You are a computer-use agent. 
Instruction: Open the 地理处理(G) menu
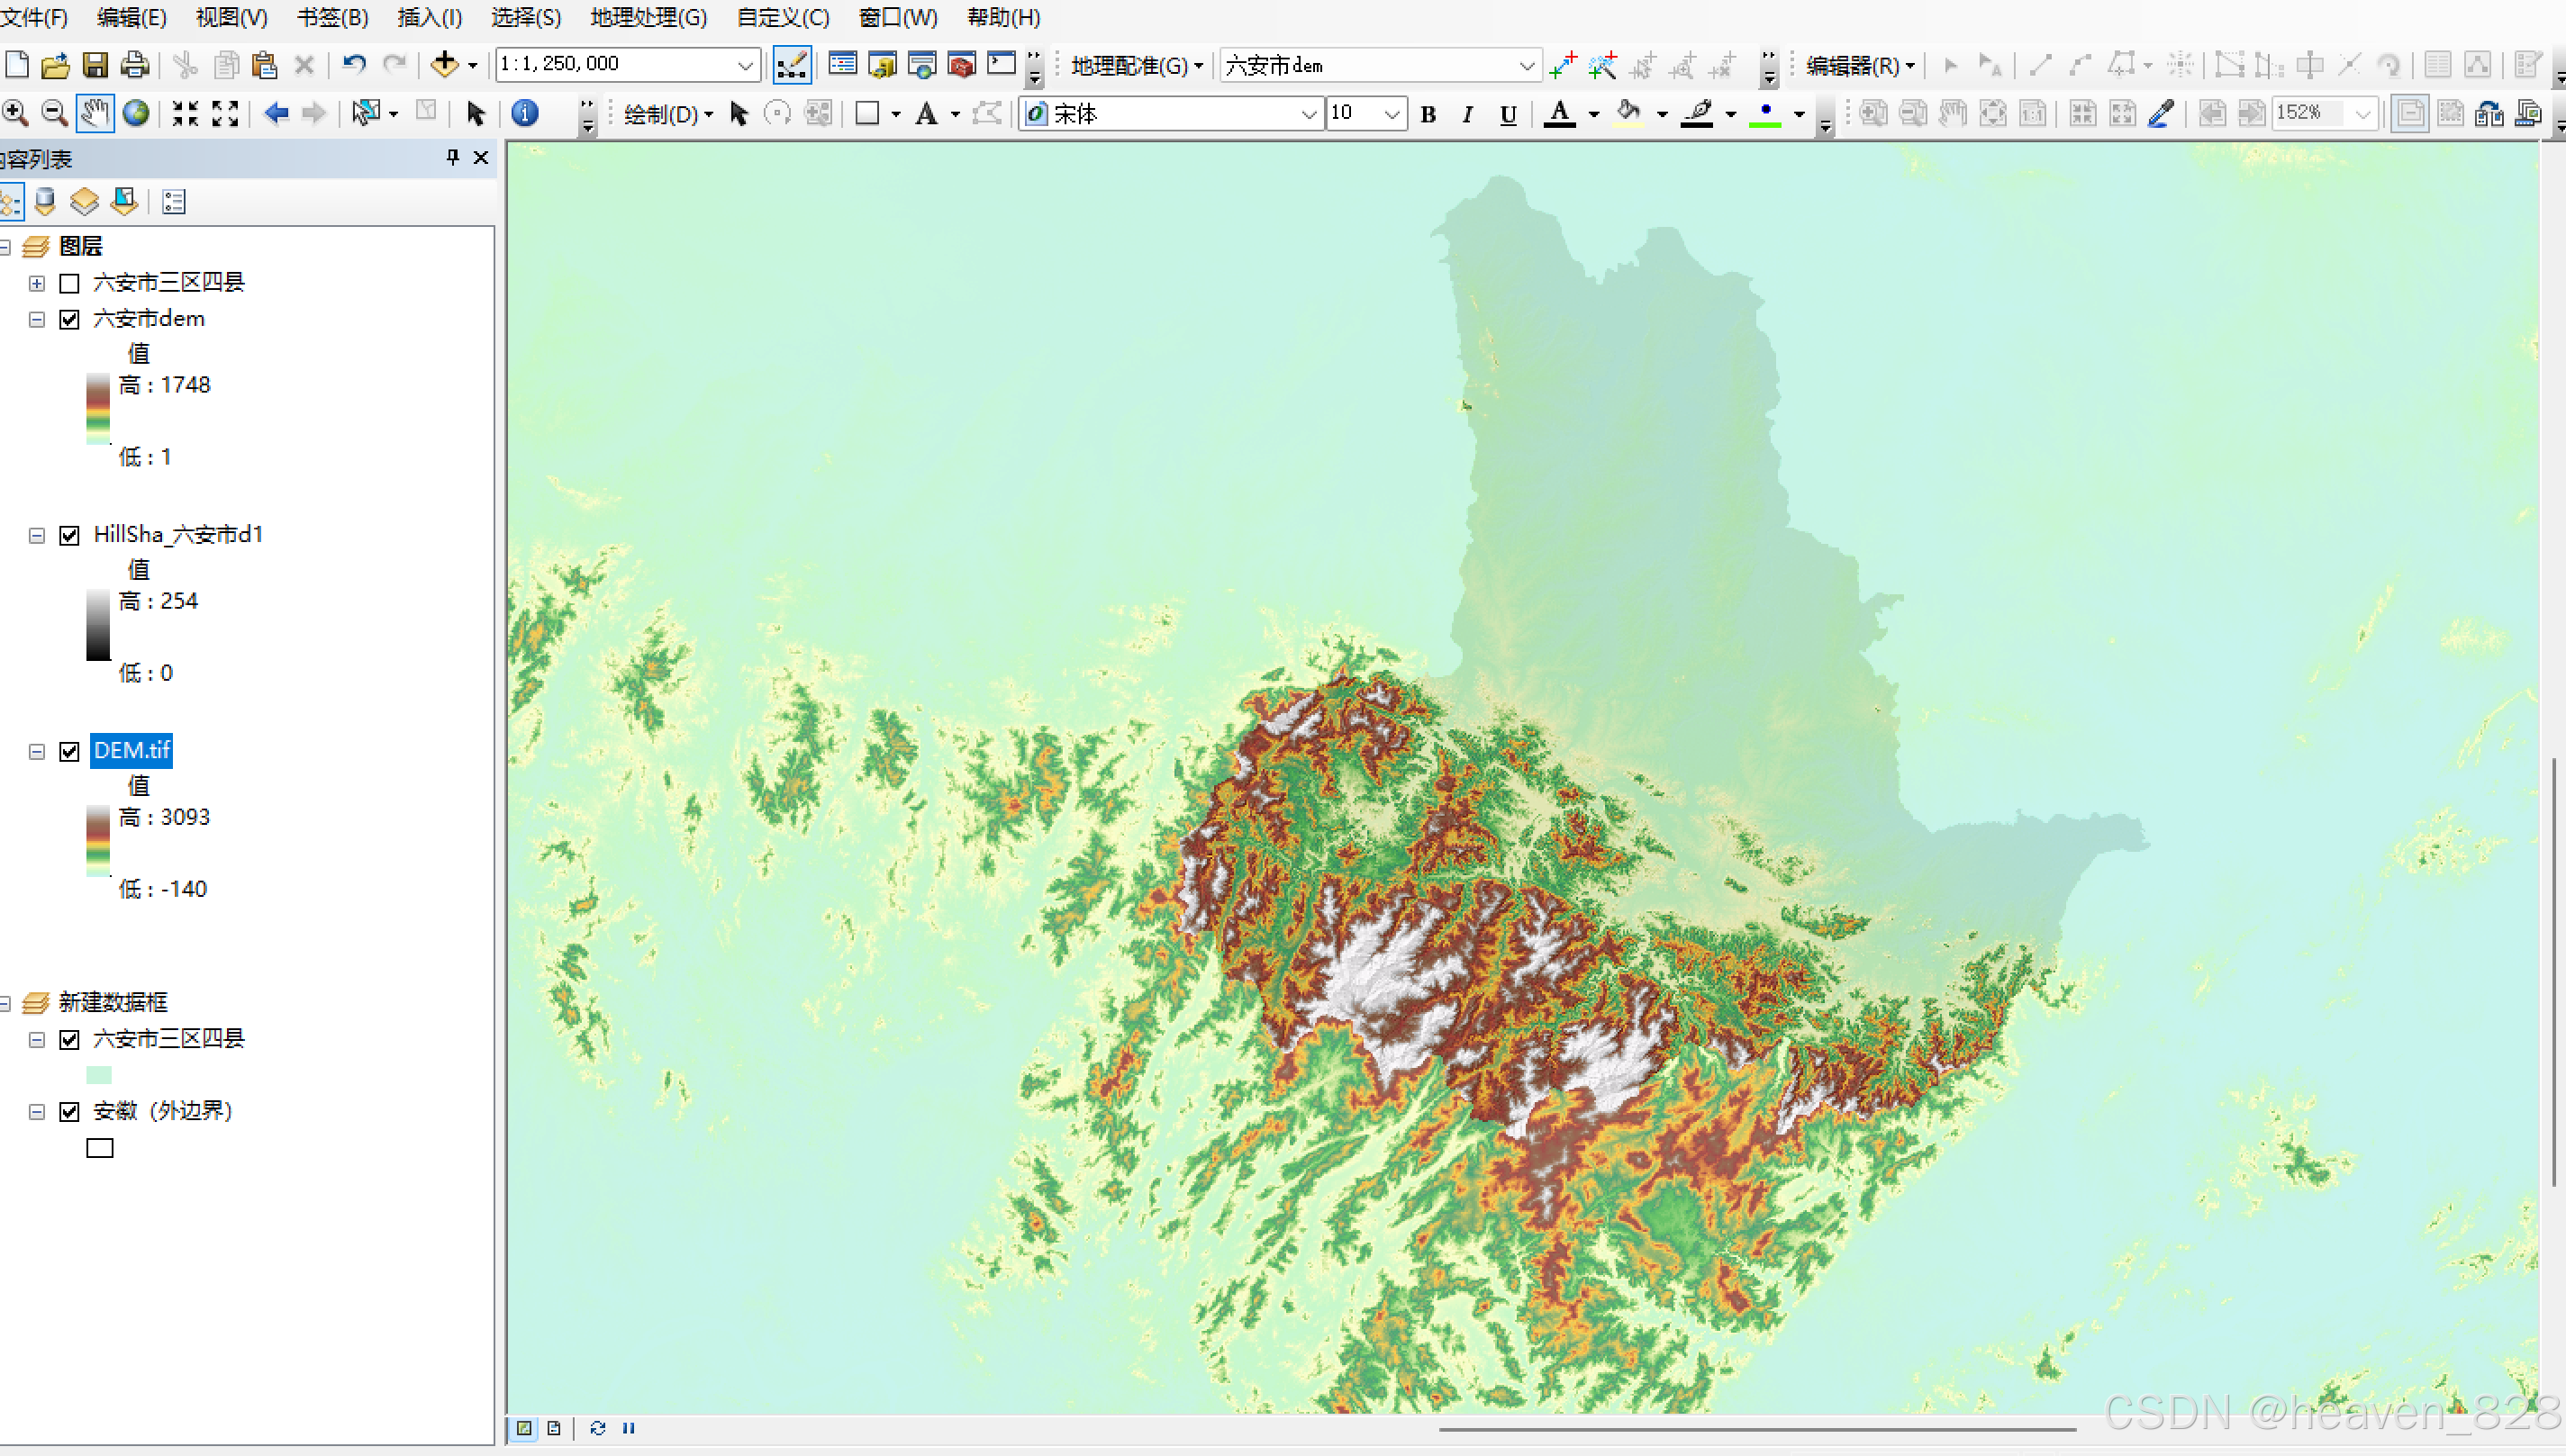648,17
